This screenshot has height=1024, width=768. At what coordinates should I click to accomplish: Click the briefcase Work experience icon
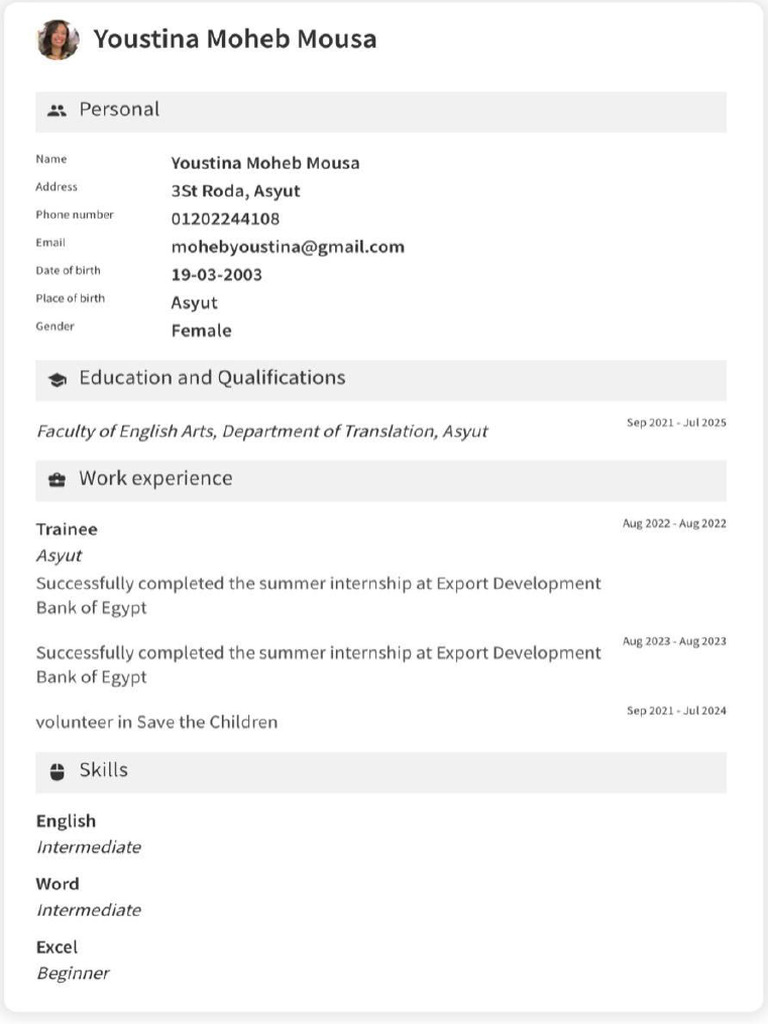click(x=57, y=480)
